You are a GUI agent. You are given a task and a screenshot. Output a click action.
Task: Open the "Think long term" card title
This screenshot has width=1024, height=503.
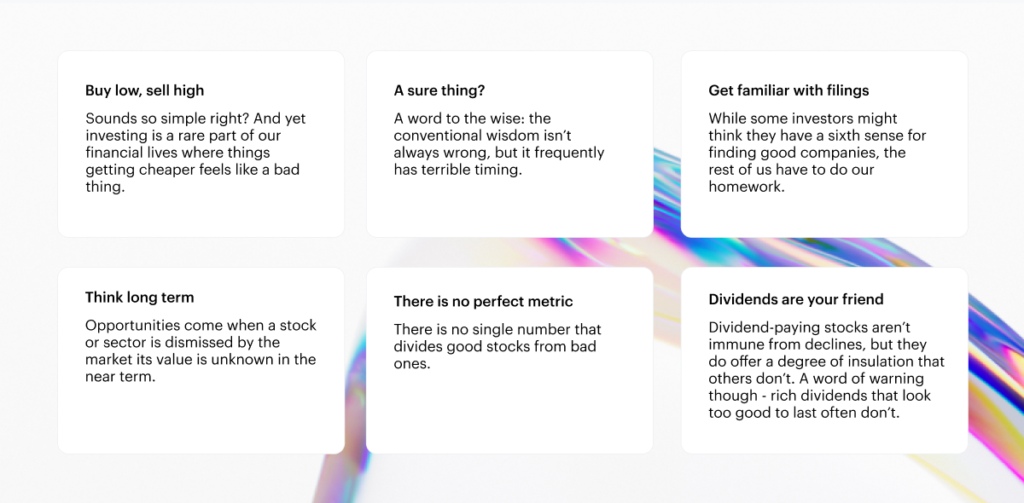pos(139,297)
